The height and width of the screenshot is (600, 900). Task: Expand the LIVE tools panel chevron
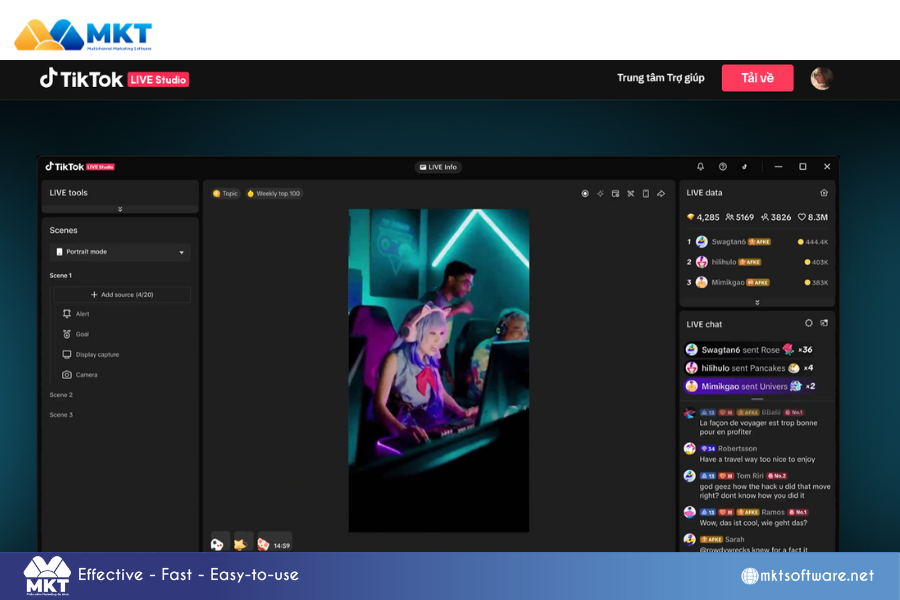coord(120,209)
